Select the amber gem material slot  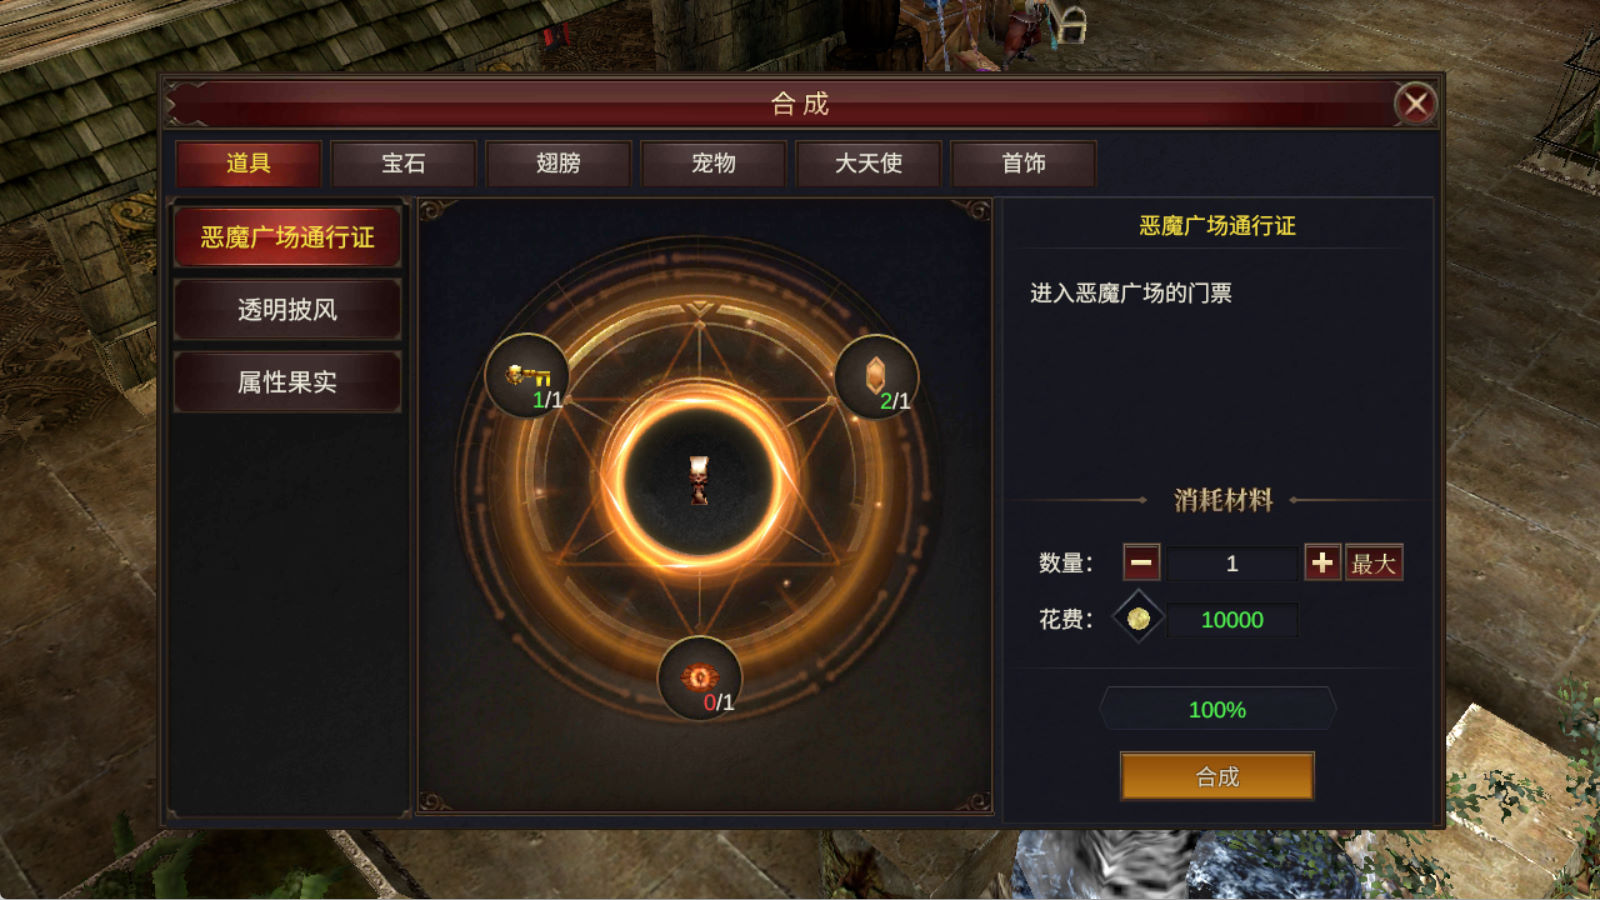(876, 376)
